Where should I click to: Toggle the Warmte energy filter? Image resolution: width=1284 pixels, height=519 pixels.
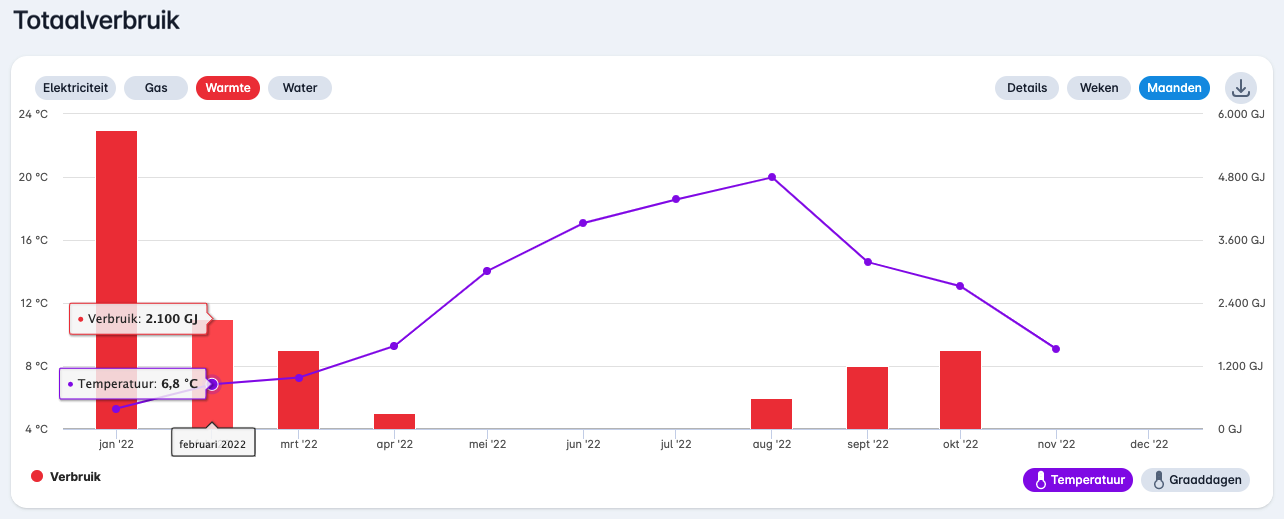pyautogui.click(x=228, y=88)
